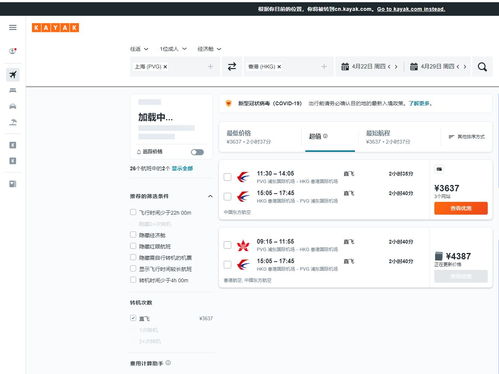Viewport: 499px width, 374px height.
Task: Open calendar icon for 4月29日 return date
Action: (x=414, y=67)
